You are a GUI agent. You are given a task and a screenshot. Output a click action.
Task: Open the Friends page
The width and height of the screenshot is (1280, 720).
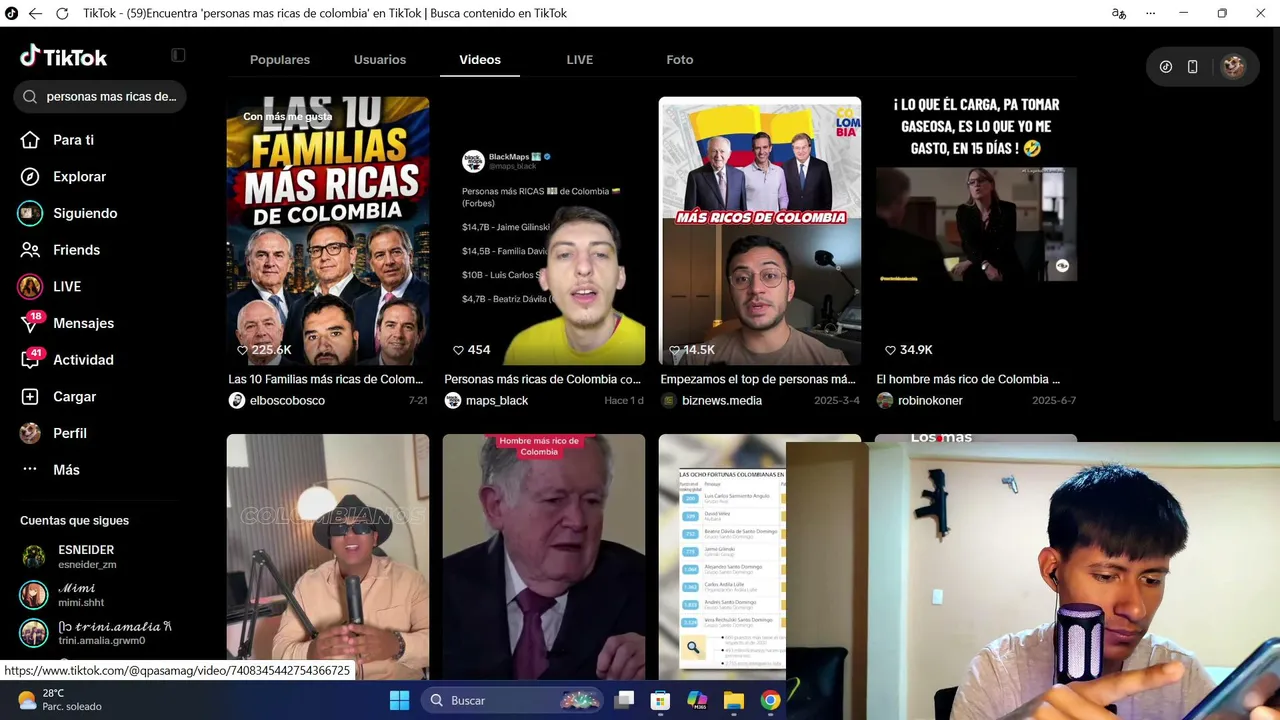click(77, 250)
